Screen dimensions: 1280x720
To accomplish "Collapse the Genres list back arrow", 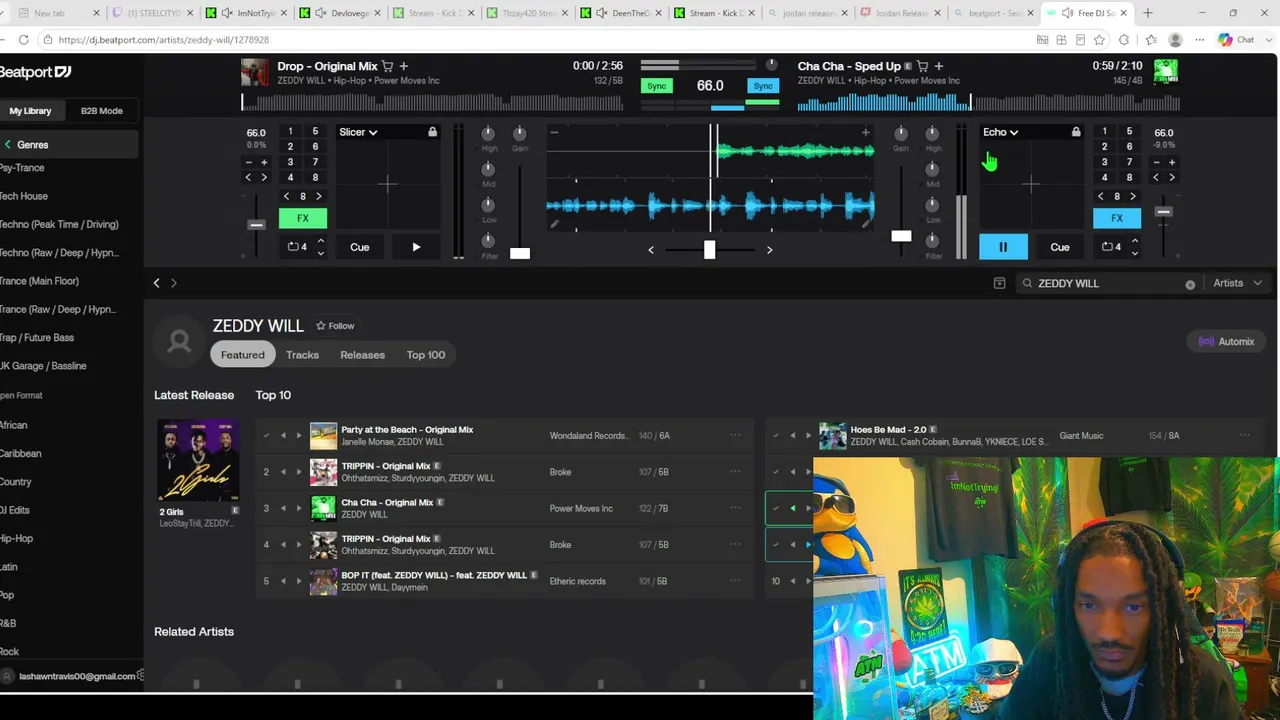I will click(x=8, y=145).
